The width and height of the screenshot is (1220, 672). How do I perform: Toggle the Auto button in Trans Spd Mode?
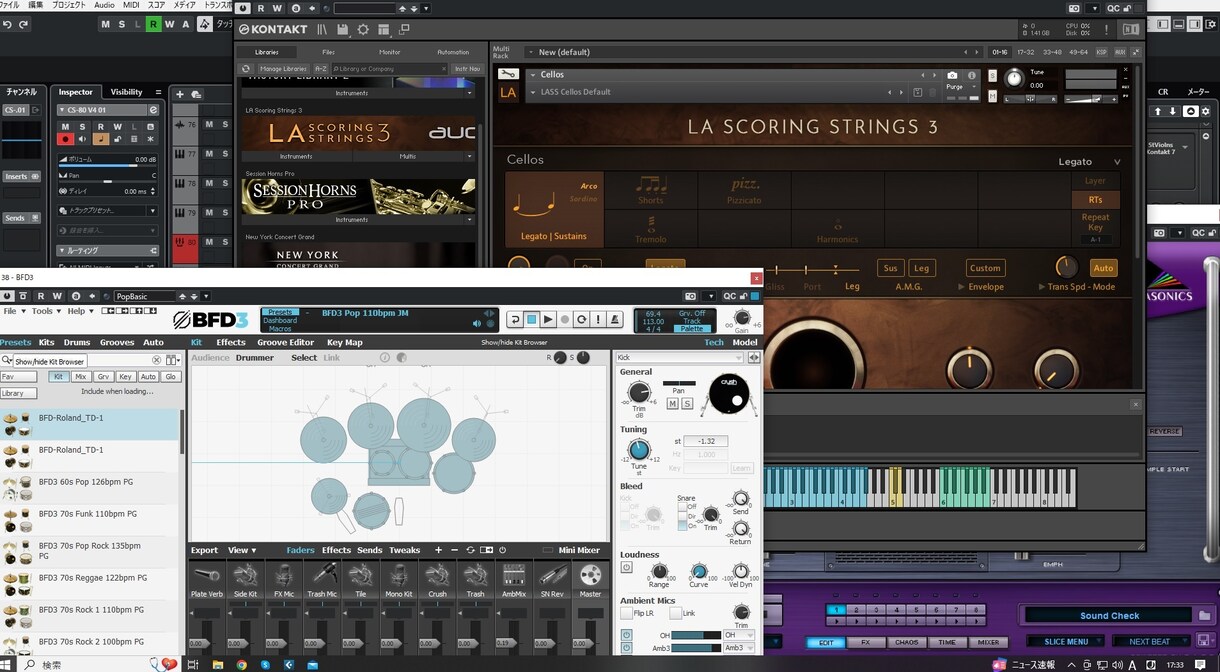[1104, 268]
